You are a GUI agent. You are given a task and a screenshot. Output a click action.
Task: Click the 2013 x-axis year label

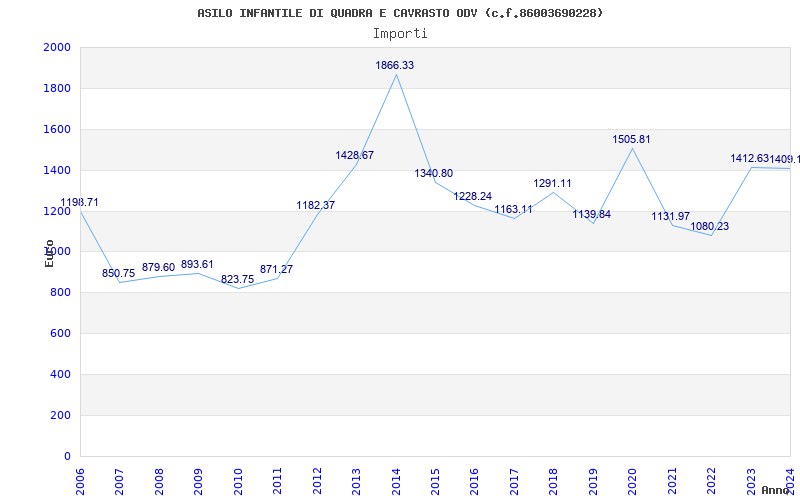pos(357,482)
